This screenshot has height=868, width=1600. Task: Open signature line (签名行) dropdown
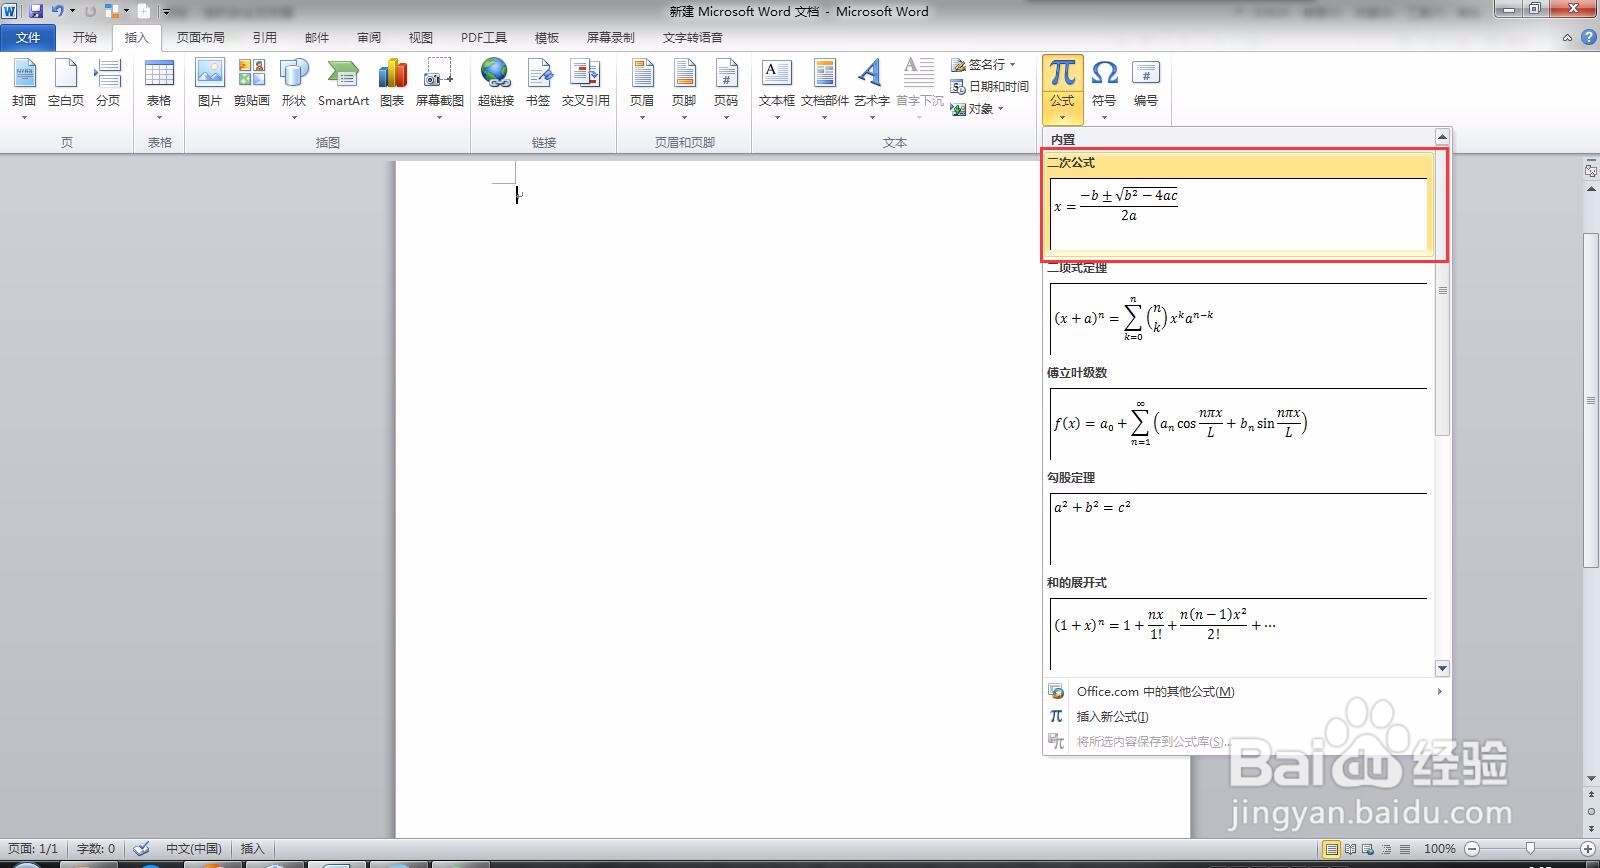coord(983,64)
